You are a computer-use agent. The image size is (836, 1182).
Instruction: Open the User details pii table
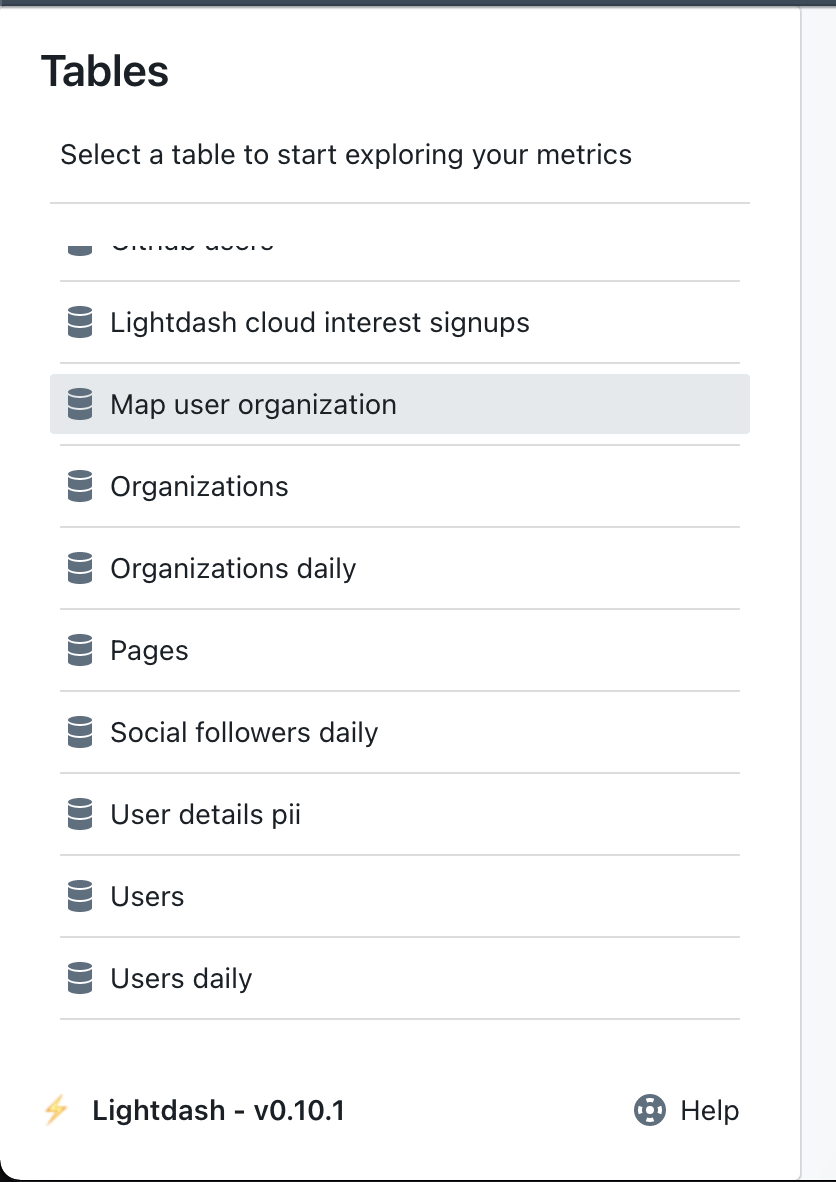(x=205, y=814)
